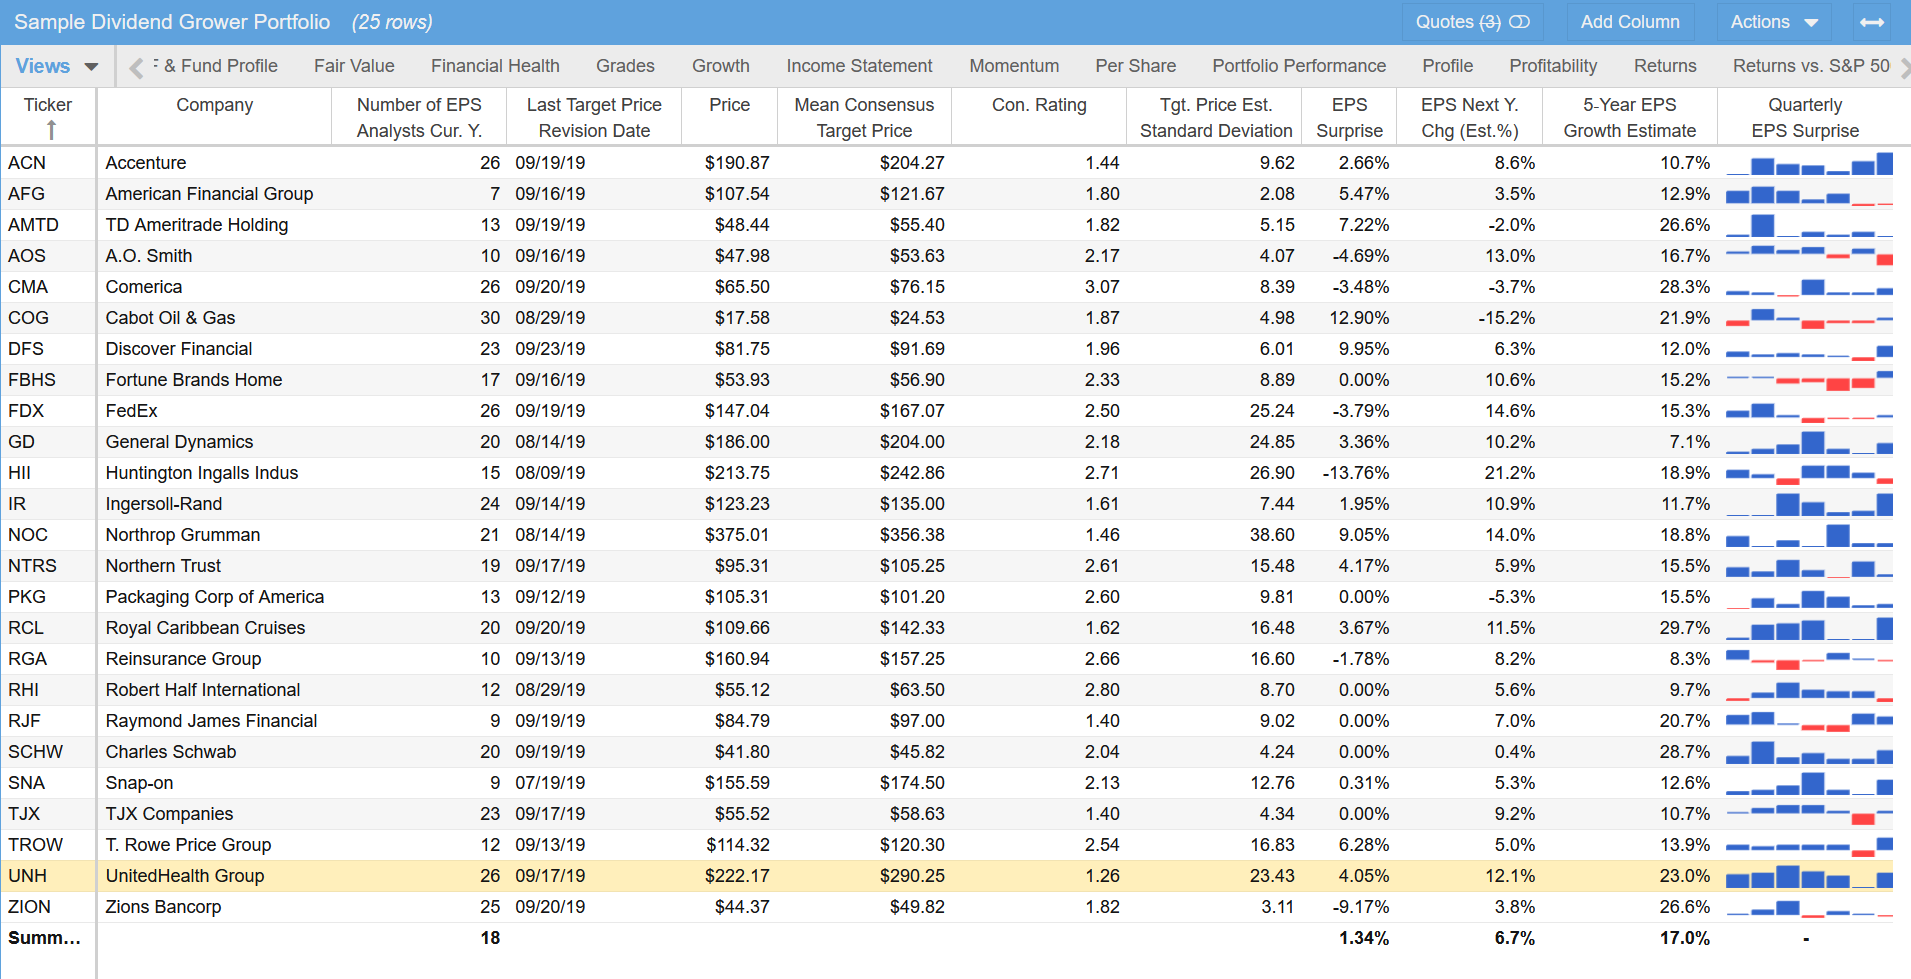Click the -15.2% EPS next year change
Viewport: 1911px width, 979px height.
1506,318
